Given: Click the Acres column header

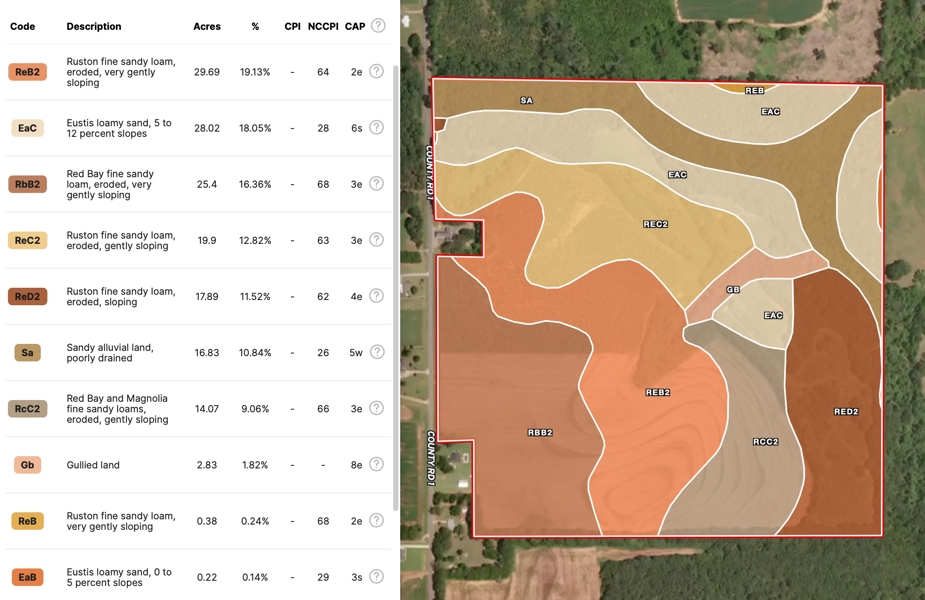Looking at the screenshot, I should click(x=207, y=27).
